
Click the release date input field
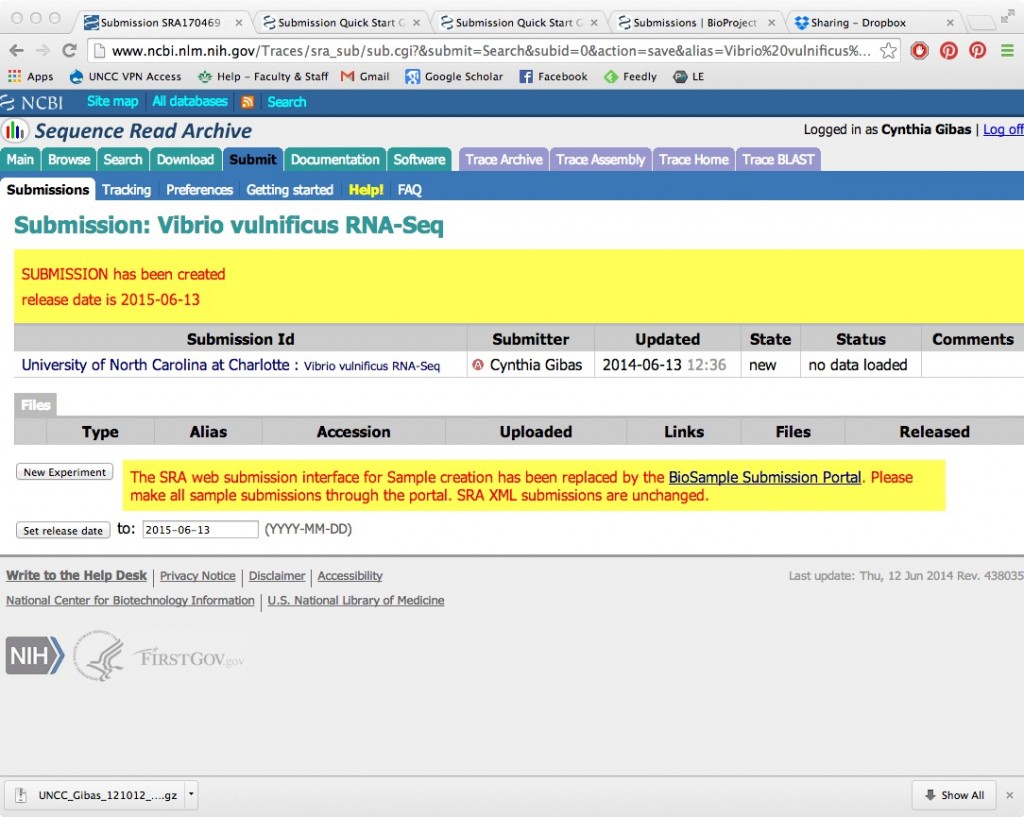(200, 530)
